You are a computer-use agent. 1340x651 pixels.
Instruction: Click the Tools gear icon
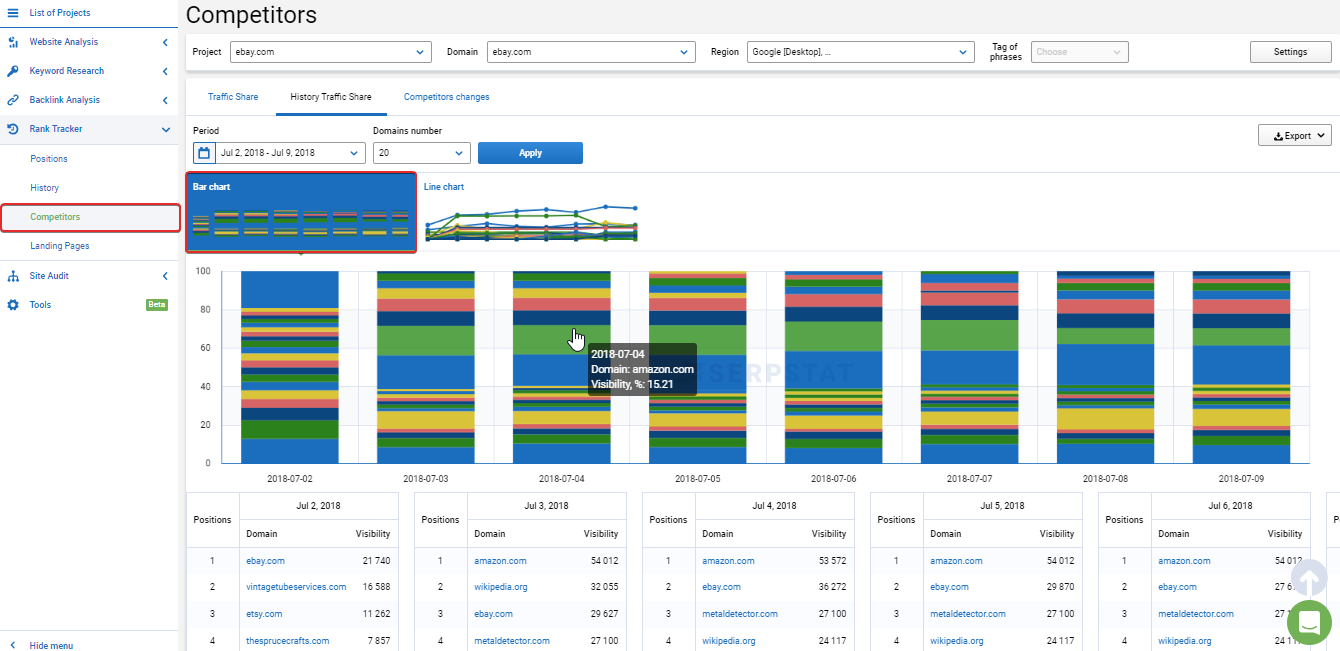(x=13, y=305)
